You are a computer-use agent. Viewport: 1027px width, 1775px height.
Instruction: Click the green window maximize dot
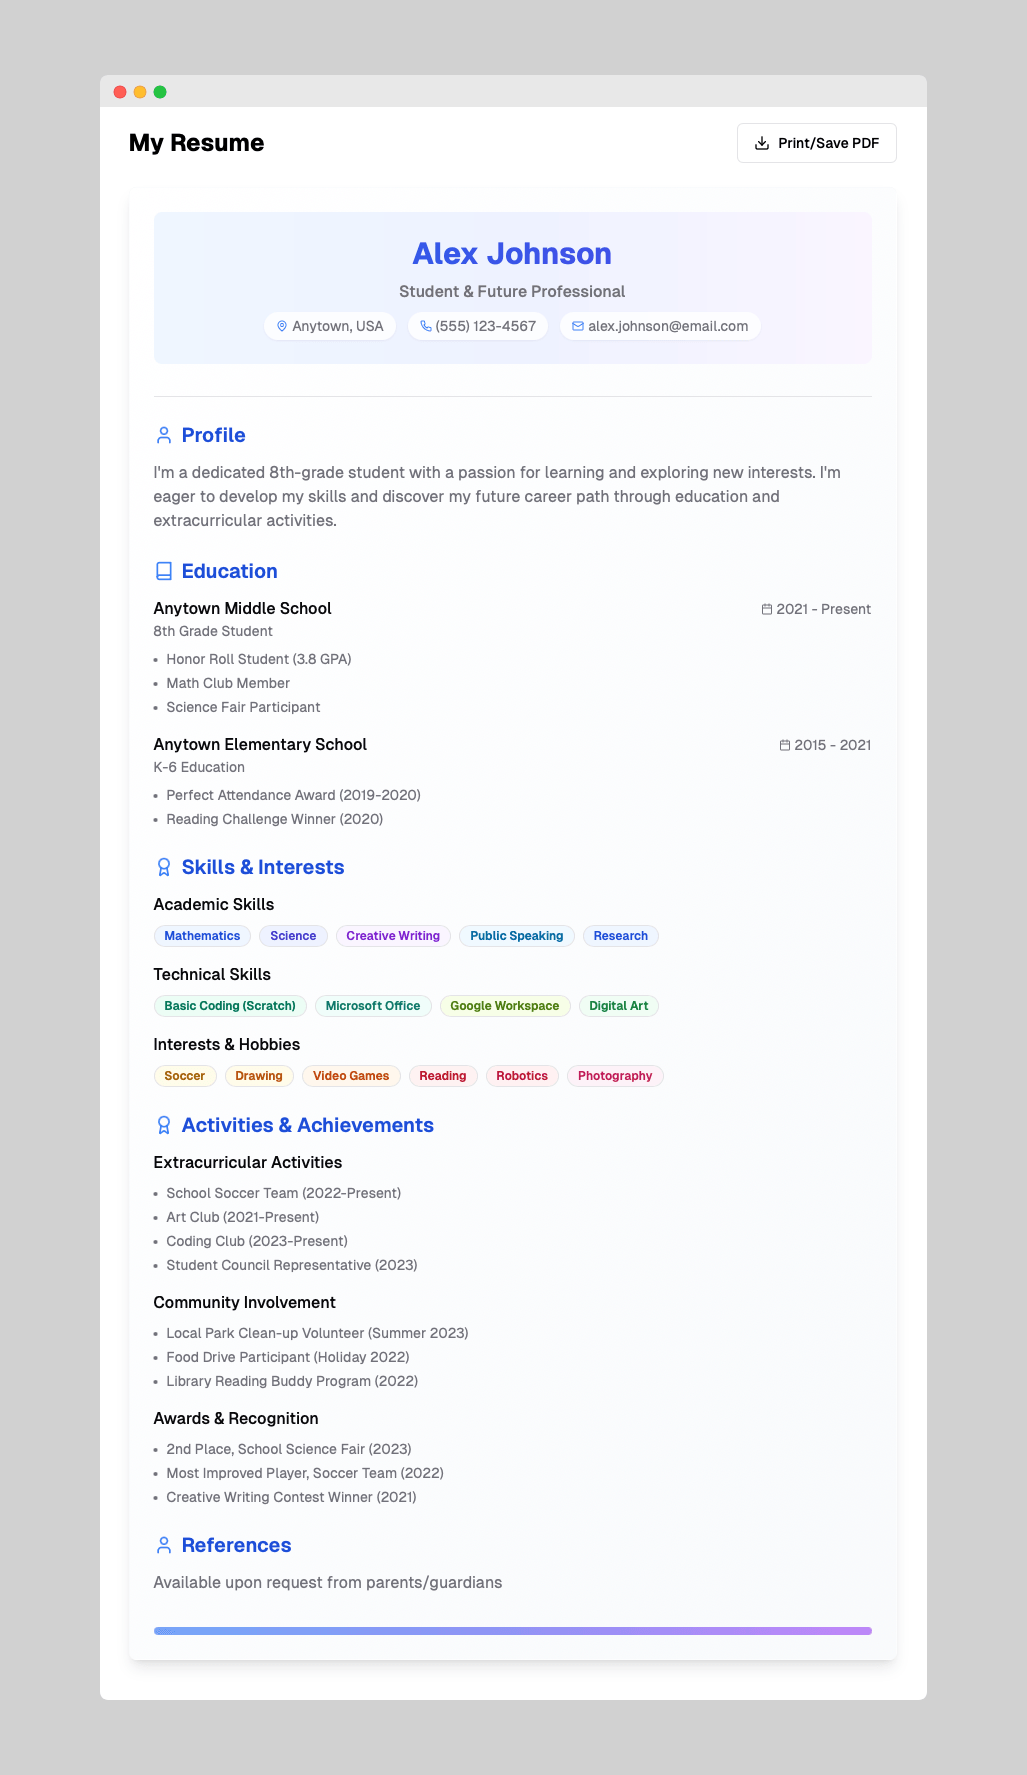coord(160,92)
